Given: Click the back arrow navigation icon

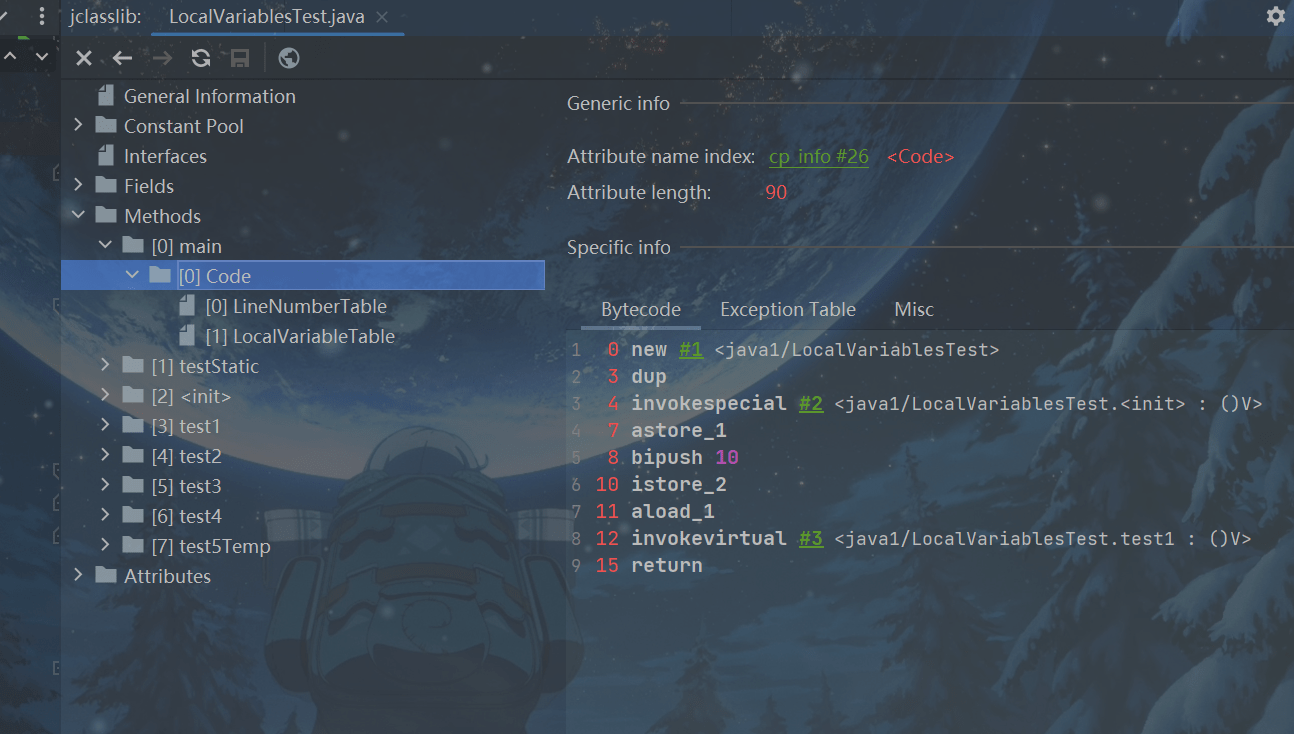Looking at the screenshot, I should tap(122, 58).
